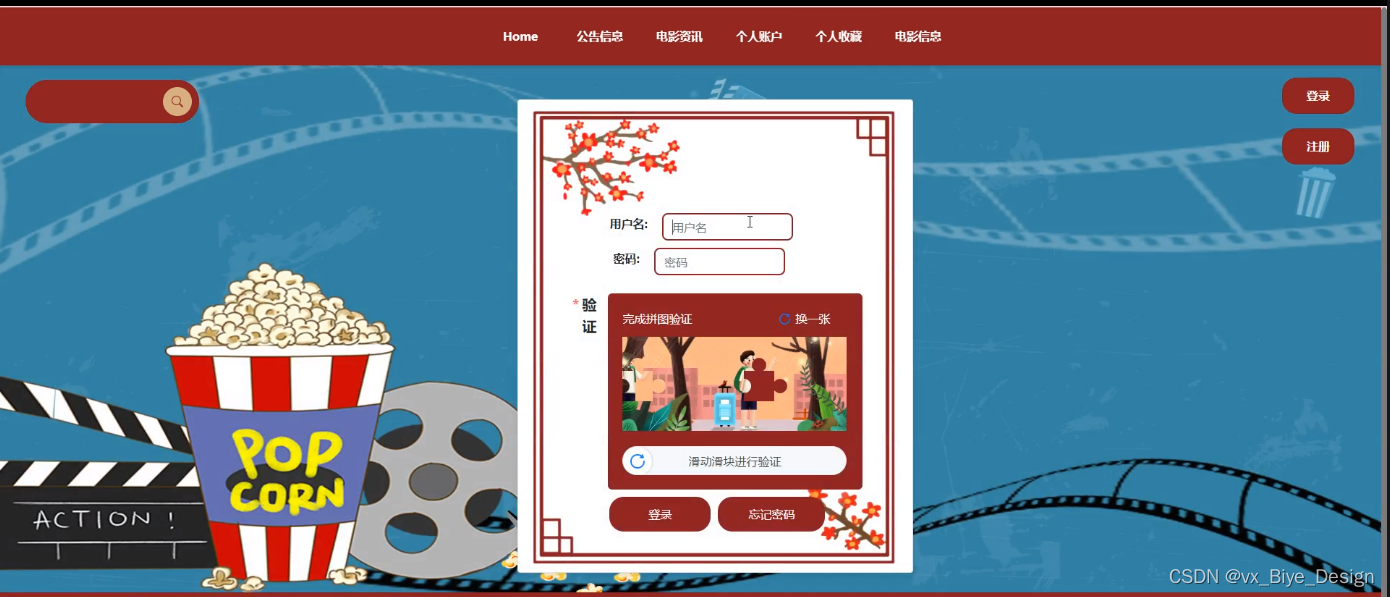The image size is (1390, 597).
Task: Click the 忘记密码 button
Action: coord(771,514)
